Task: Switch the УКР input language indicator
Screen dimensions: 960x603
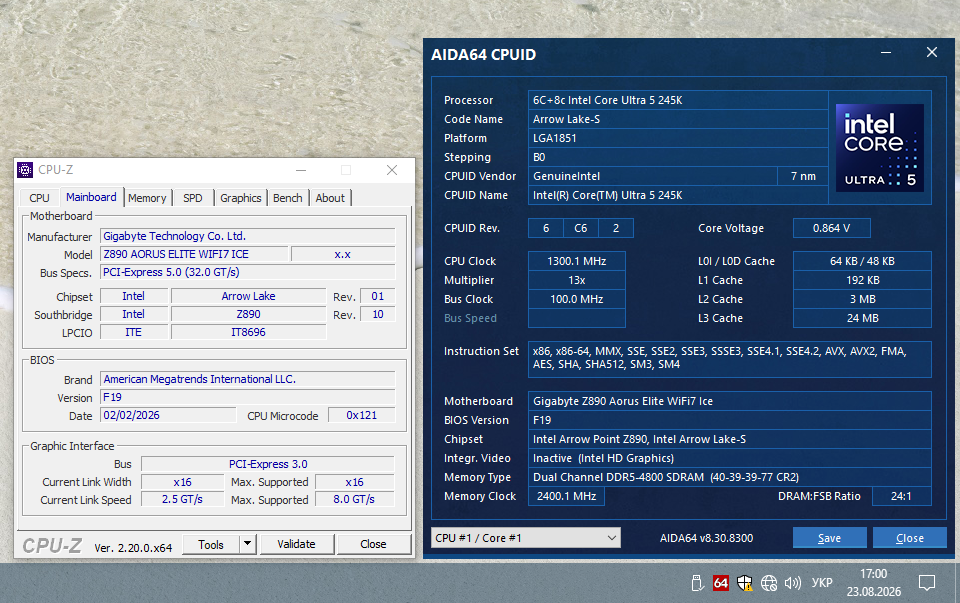Action: [x=822, y=583]
